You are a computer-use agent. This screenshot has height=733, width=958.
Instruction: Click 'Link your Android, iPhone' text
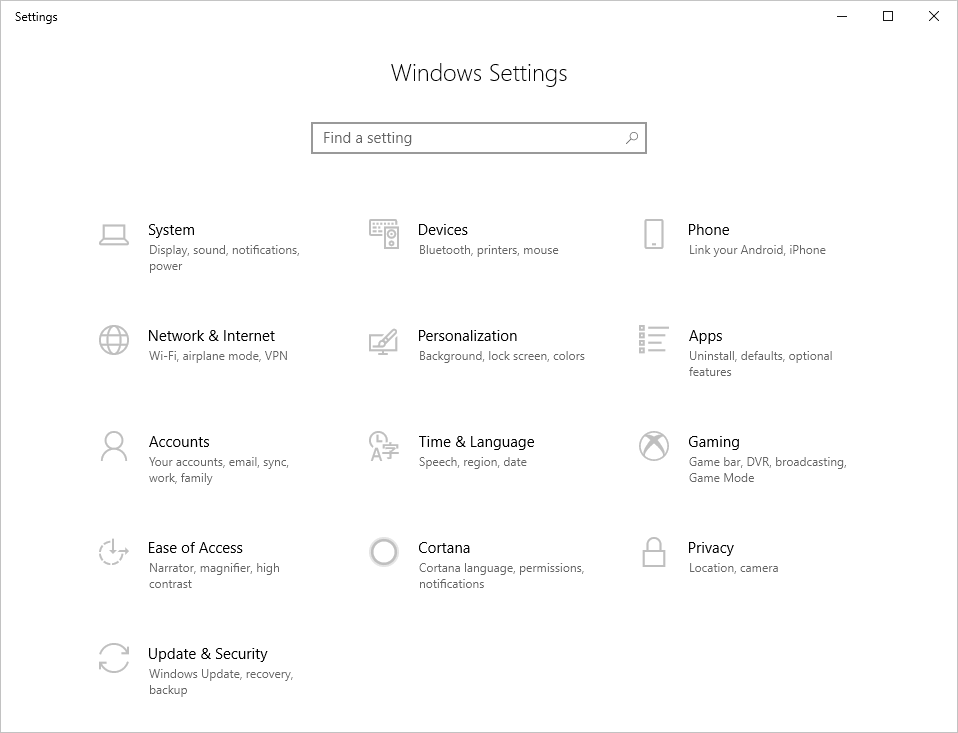[757, 250]
